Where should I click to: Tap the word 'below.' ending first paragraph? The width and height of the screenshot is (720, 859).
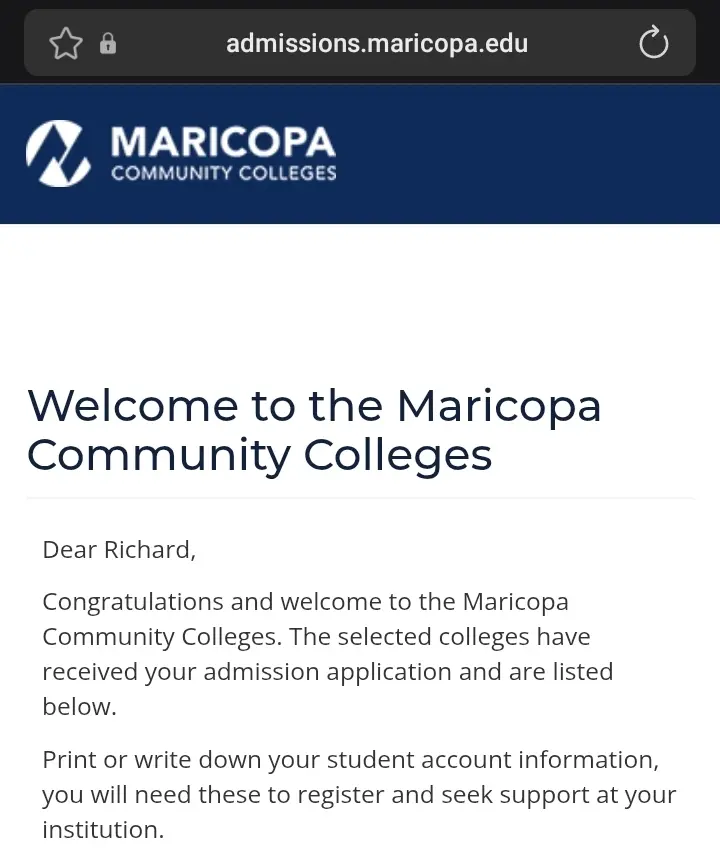tap(79, 707)
